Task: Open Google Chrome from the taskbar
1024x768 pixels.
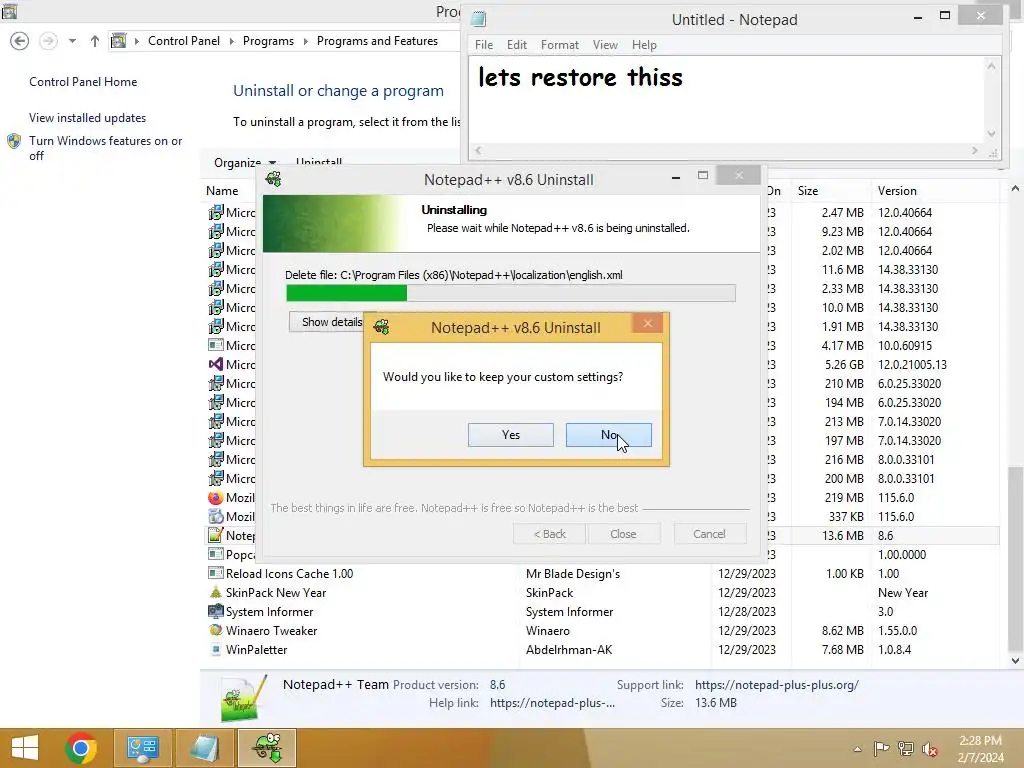Action: [81, 748]
